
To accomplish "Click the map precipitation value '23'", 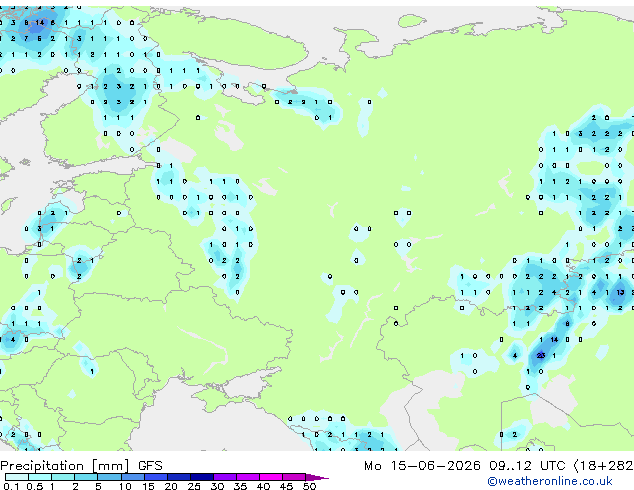I will tap(541, 356).
